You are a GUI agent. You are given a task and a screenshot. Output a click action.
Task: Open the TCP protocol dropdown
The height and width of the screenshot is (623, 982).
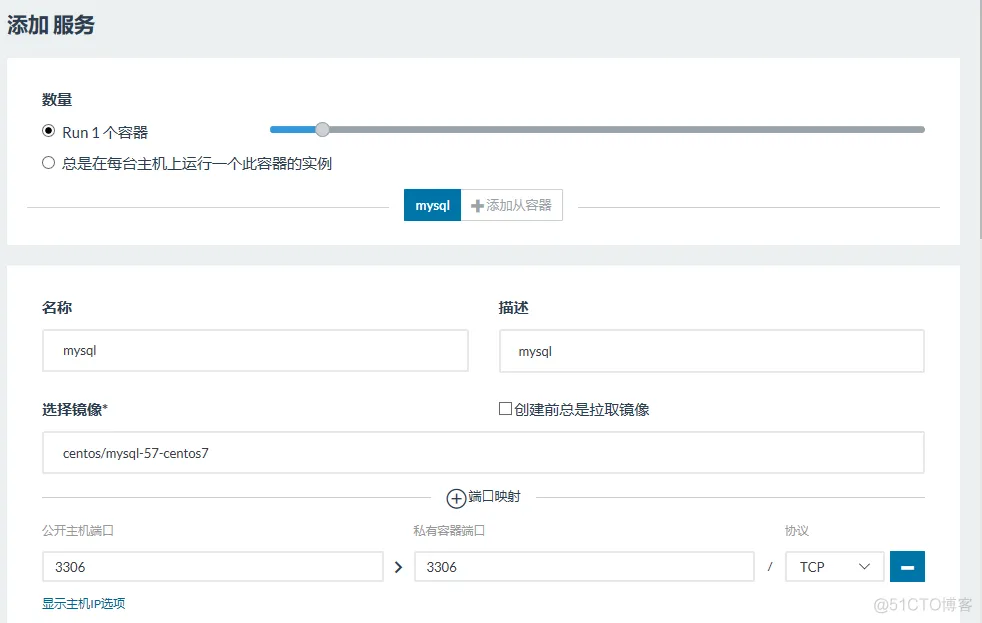coord(835,567)
